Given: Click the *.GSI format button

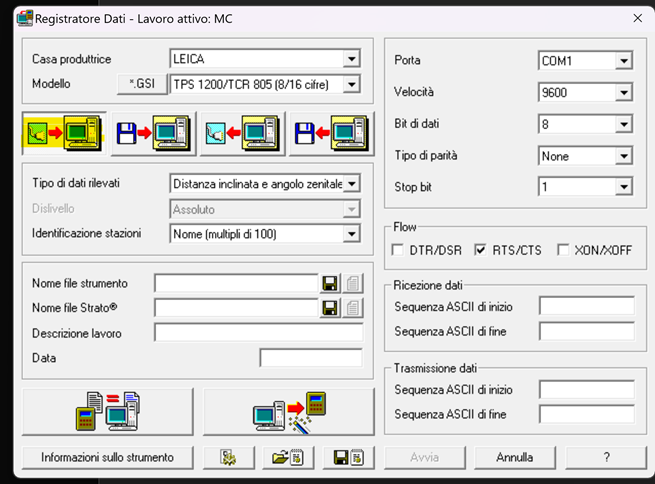Looking at the screenshot, I should tap(143, 84).
